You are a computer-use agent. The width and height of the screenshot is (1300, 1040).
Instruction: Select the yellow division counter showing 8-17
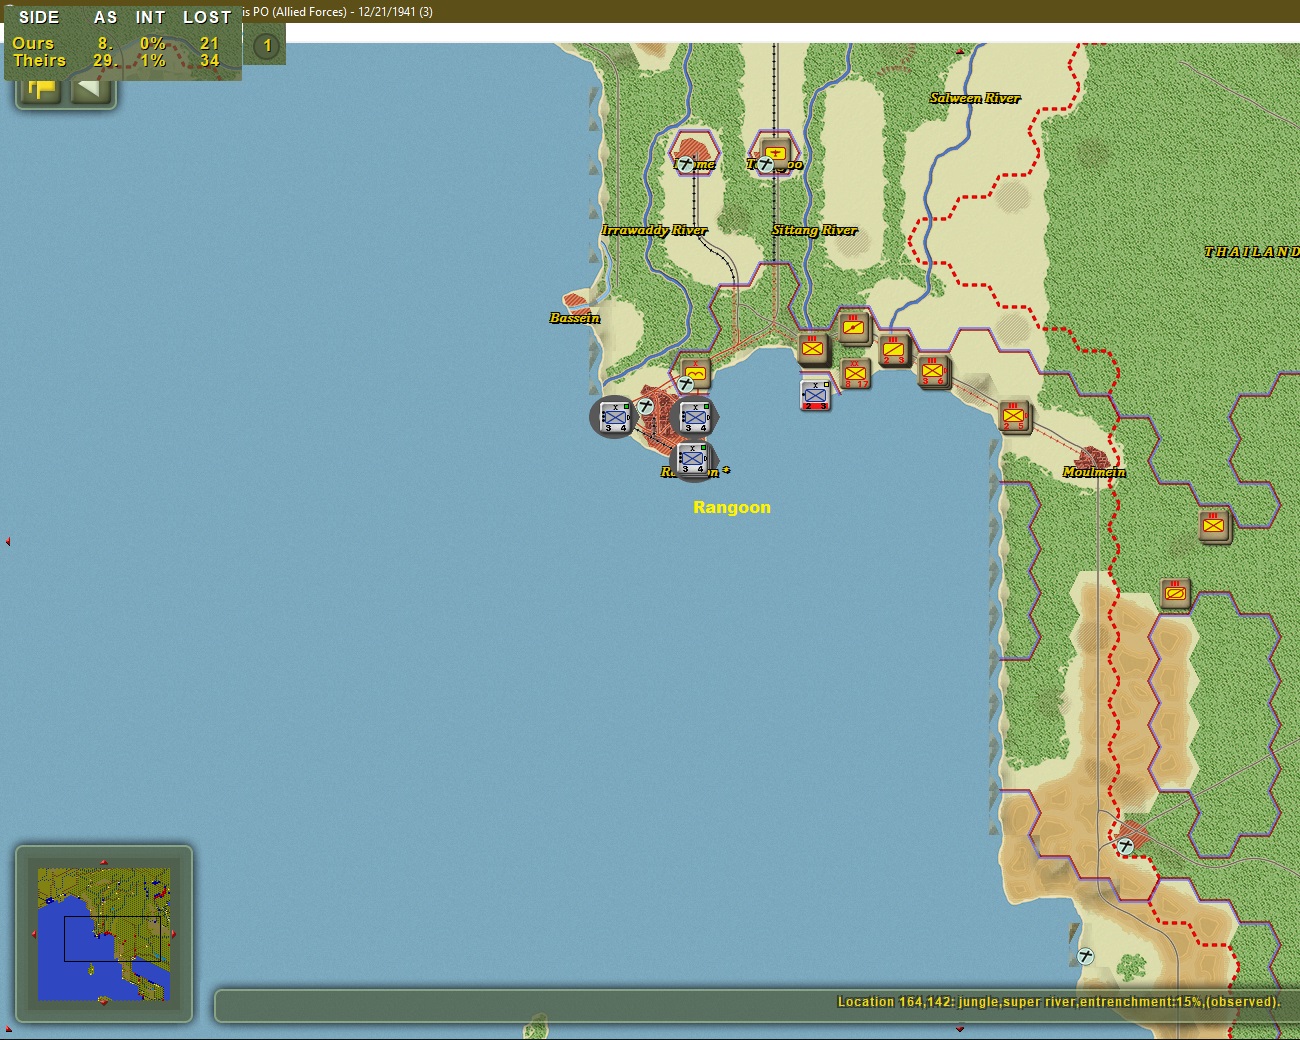pos(855,374)
